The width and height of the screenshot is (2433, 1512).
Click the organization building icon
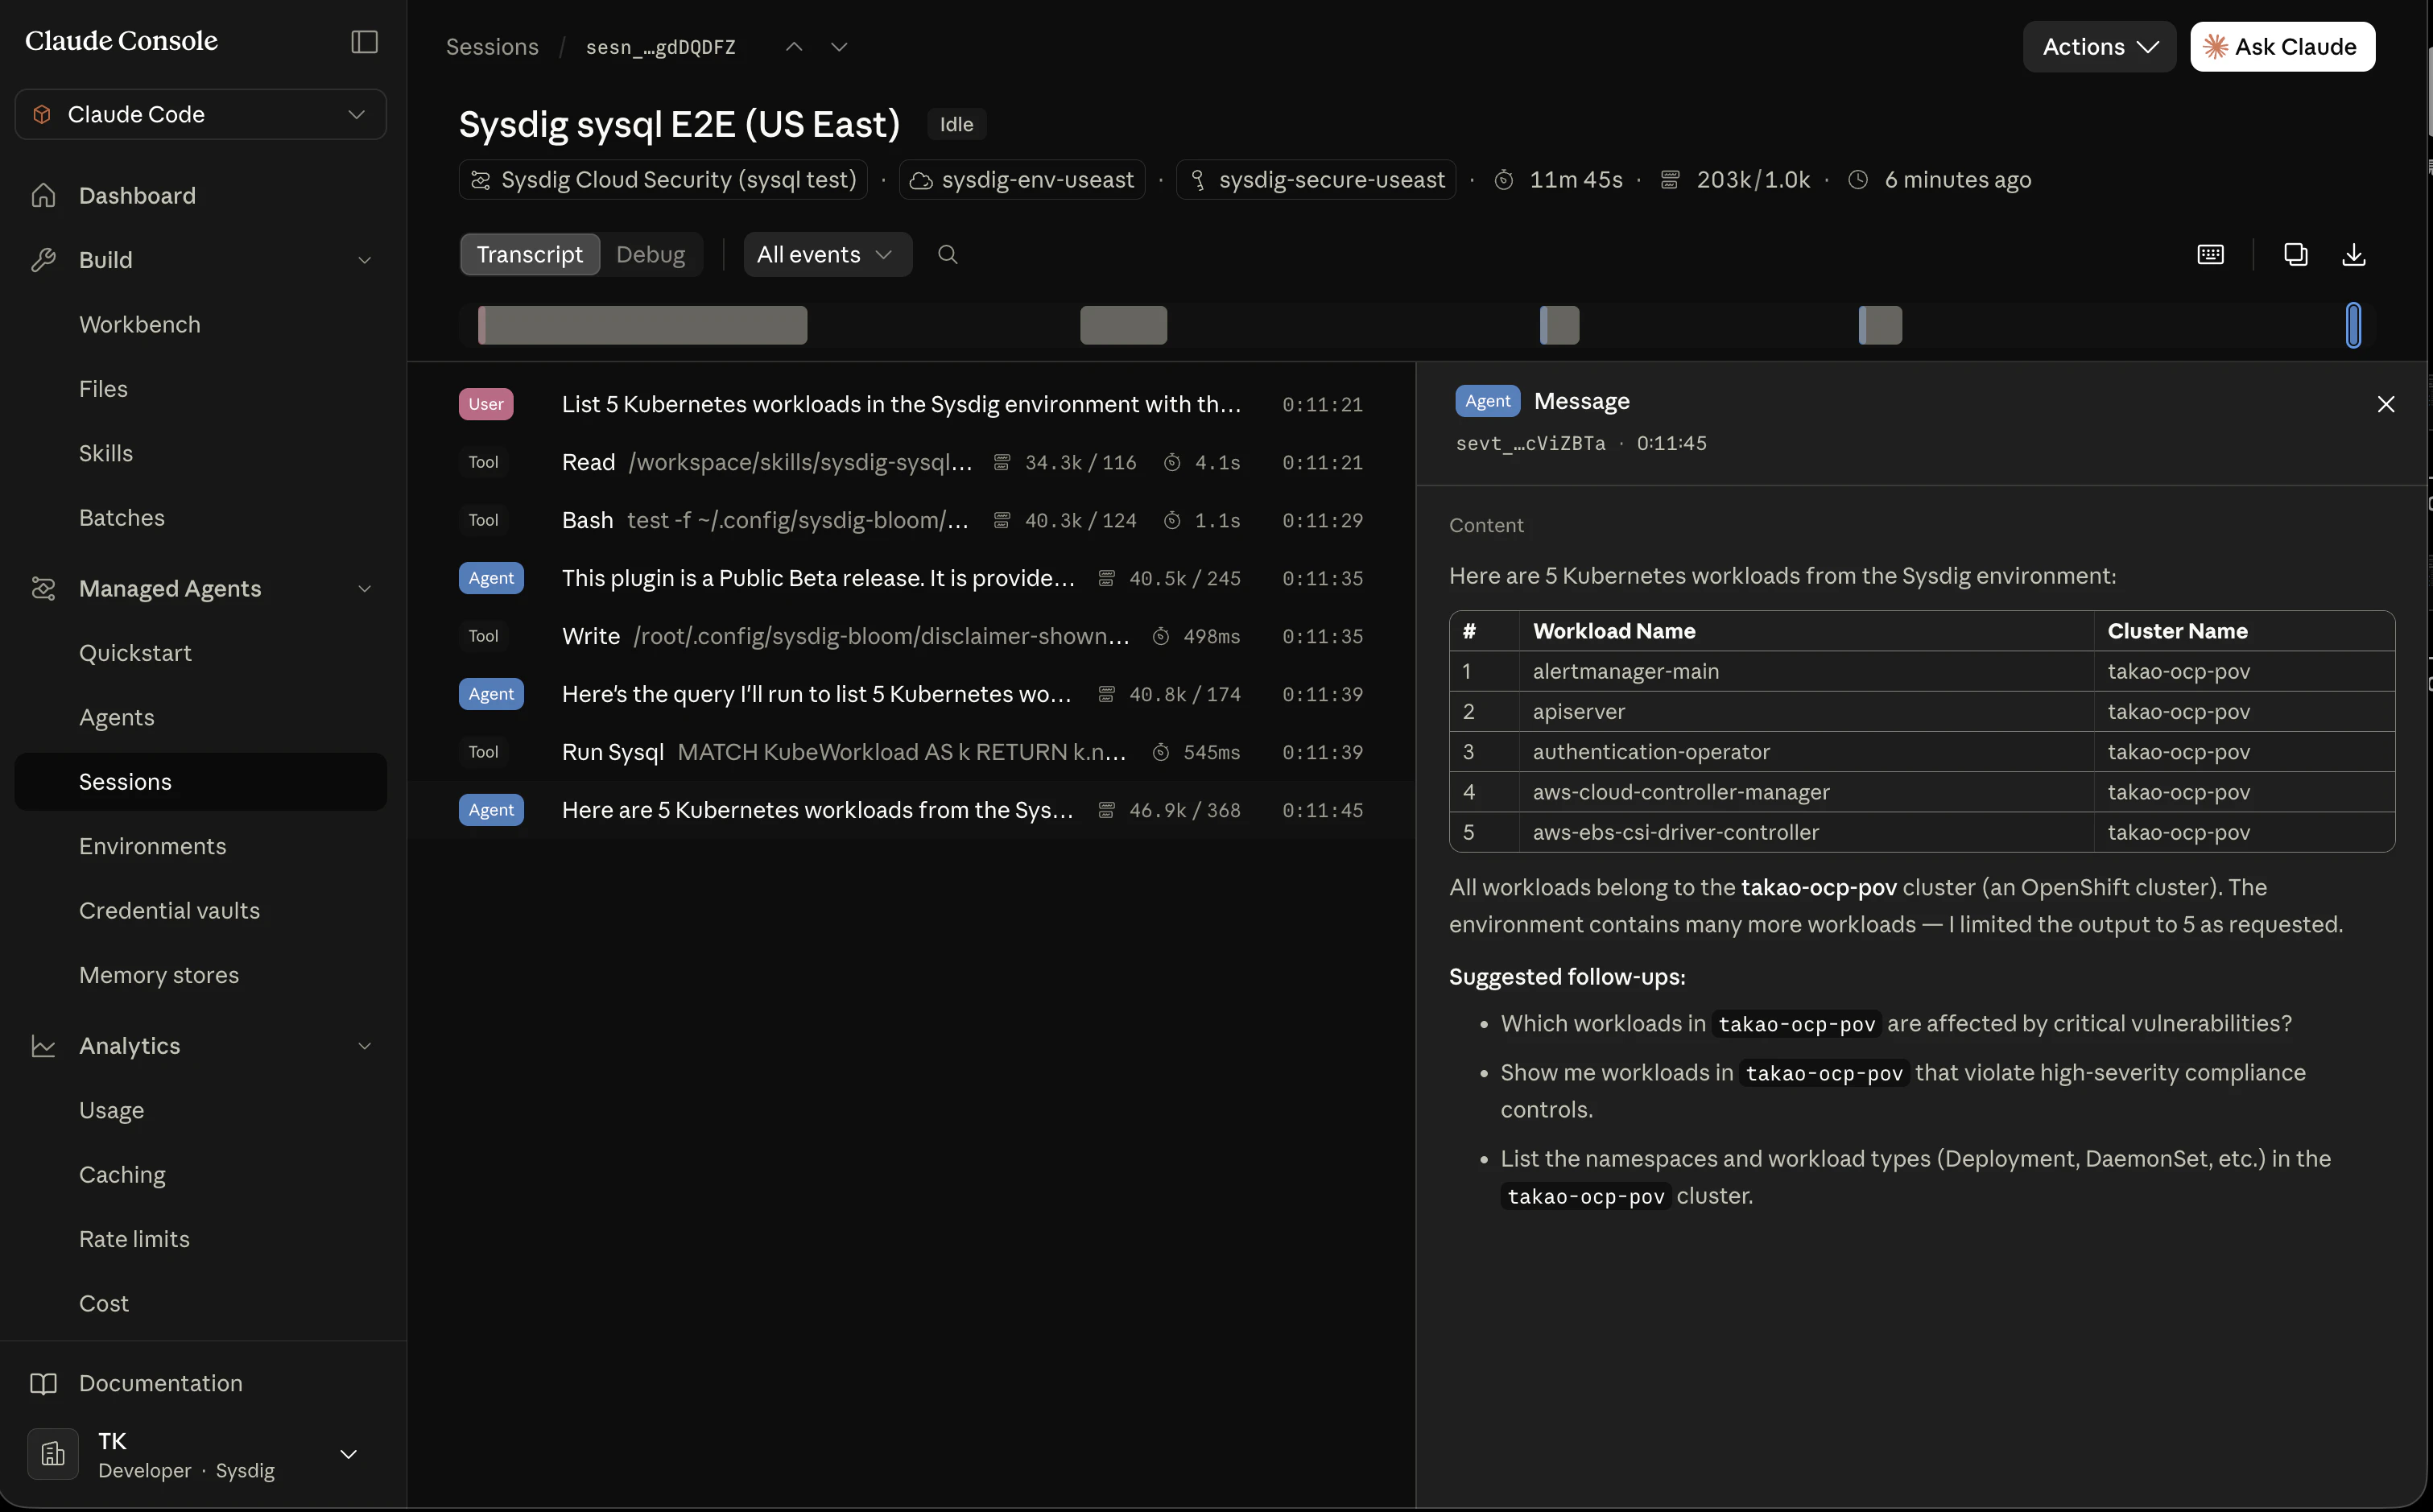click(x=53, y=1454)
